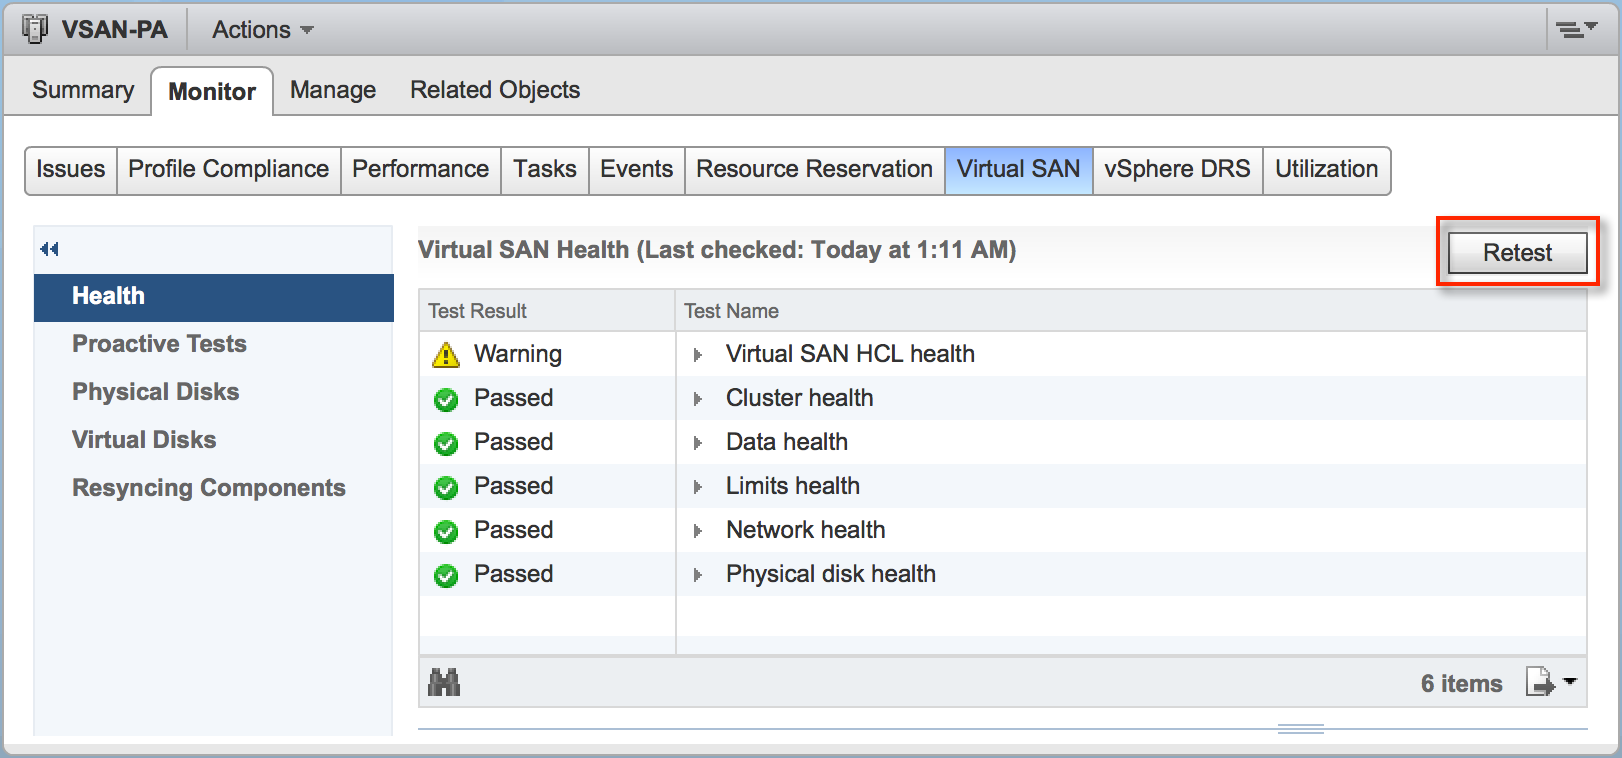Switch to the Summary tab
Screen dimensions: 1622x758
pos(83,90)
